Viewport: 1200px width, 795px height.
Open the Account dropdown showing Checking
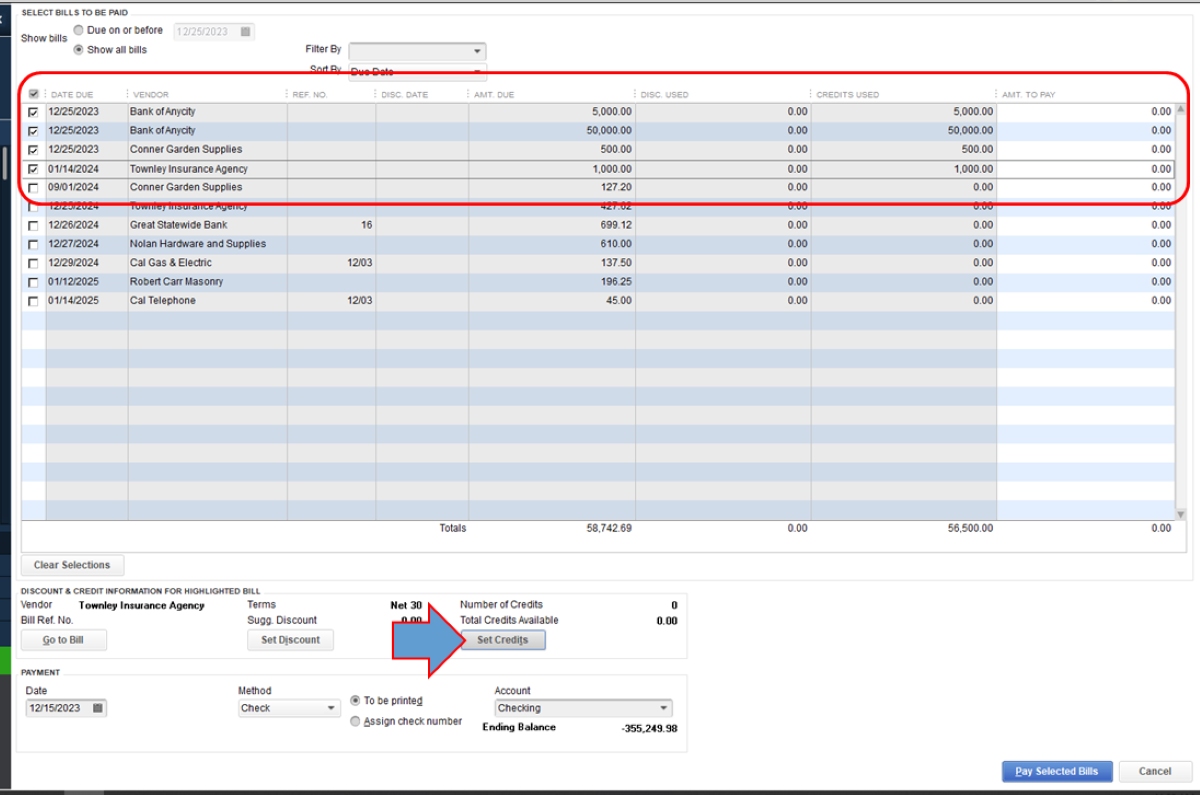point(663,708)
